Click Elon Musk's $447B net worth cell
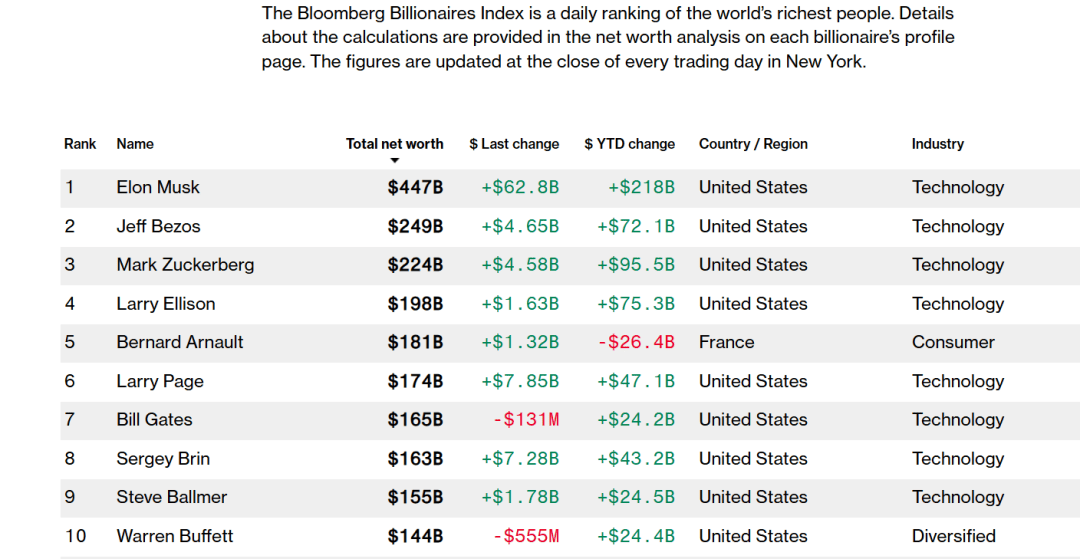The width and height of the screenshot is (1080, 559). click(x=415, y=187)
